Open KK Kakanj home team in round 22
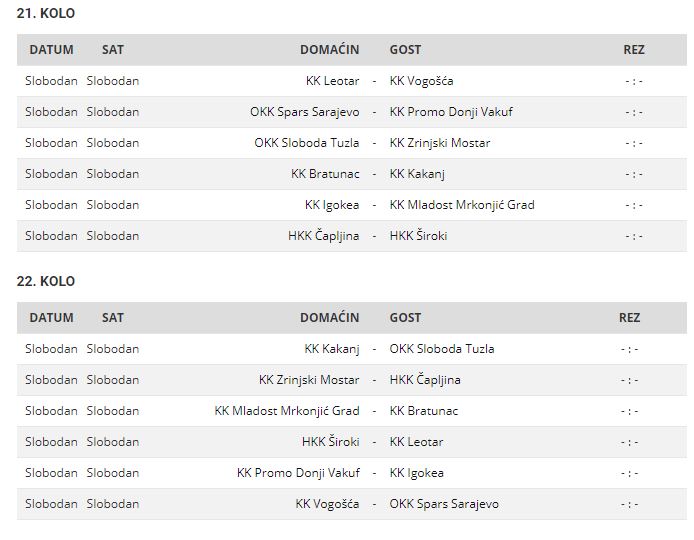The width and height of the screenshot is (694, 540). 332,349
